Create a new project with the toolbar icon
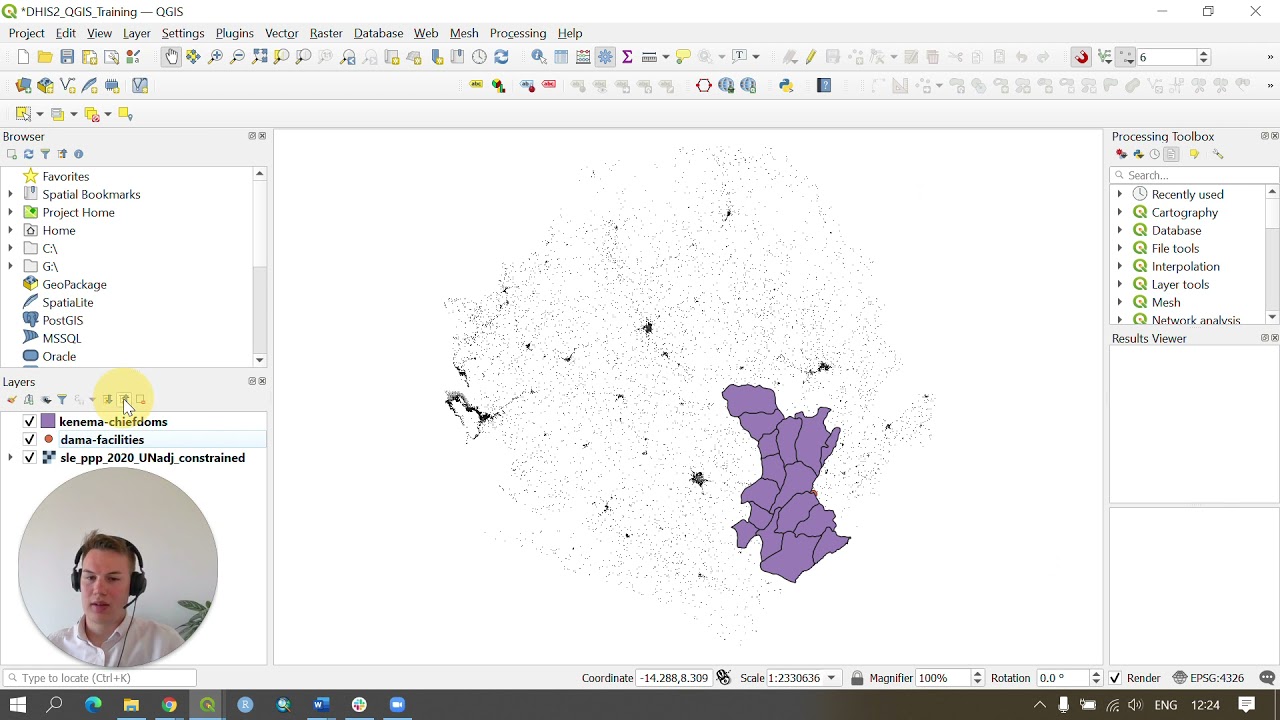Screen dimensions: 1280x720 point(23,57)
